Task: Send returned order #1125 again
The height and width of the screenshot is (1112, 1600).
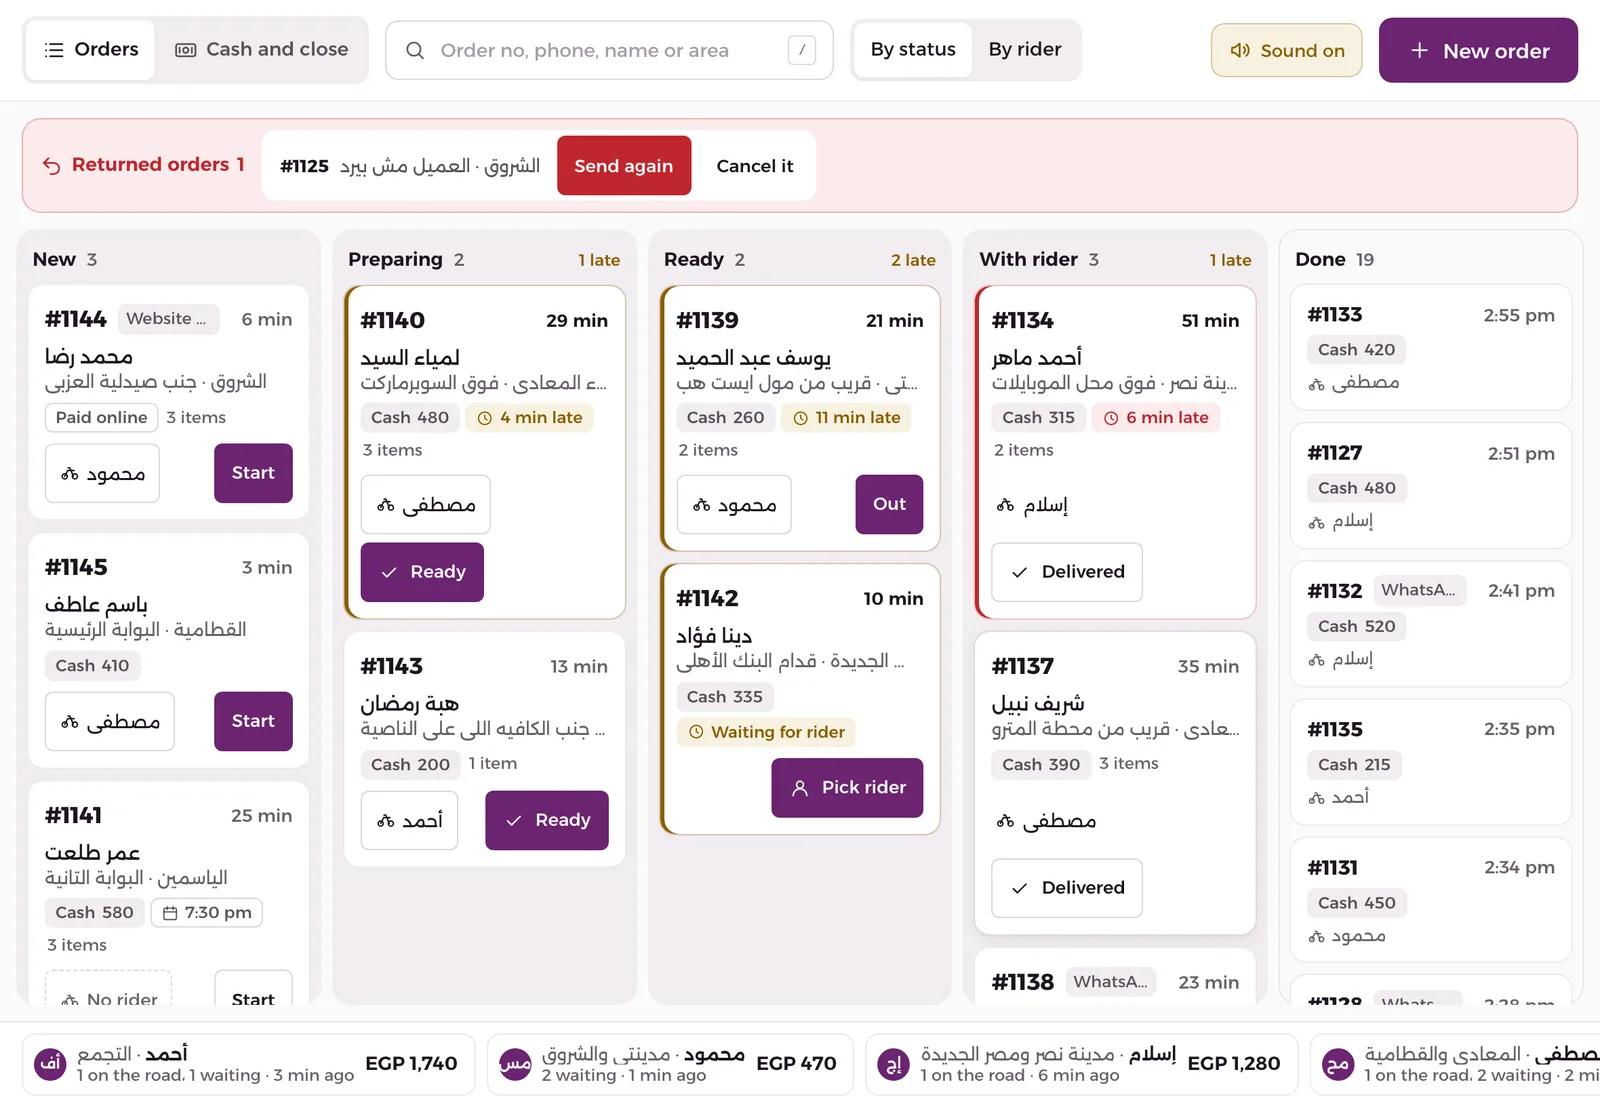Action: coord(624,166)
